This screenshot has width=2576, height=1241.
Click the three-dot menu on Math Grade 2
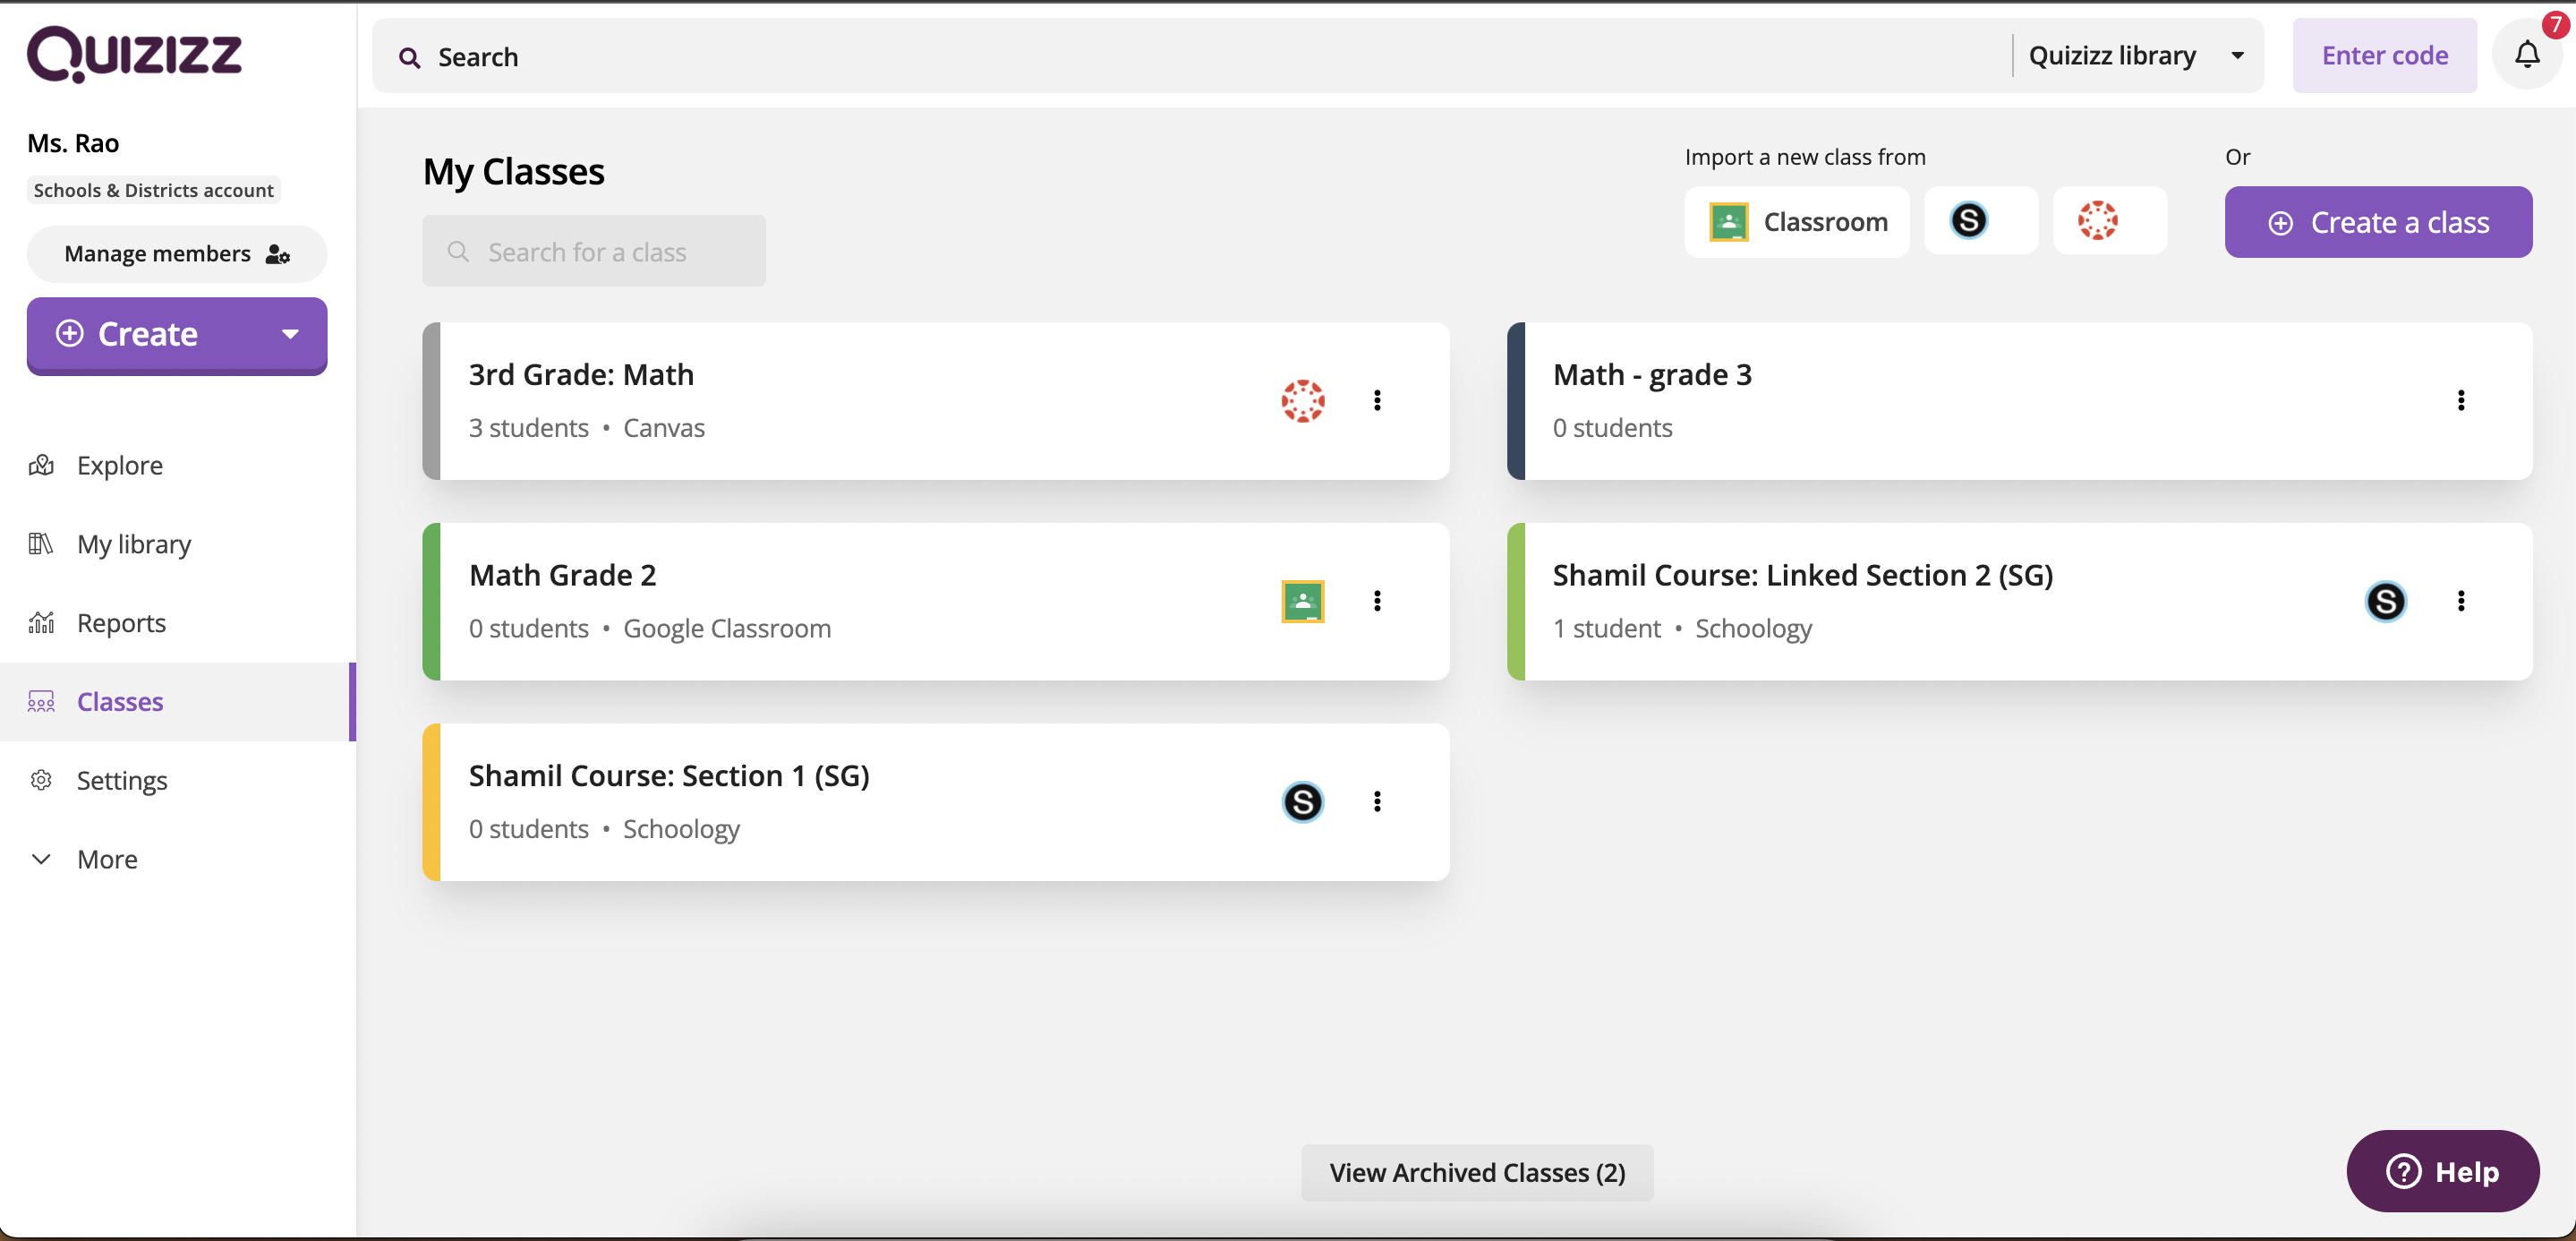(x=1378, y=600)
